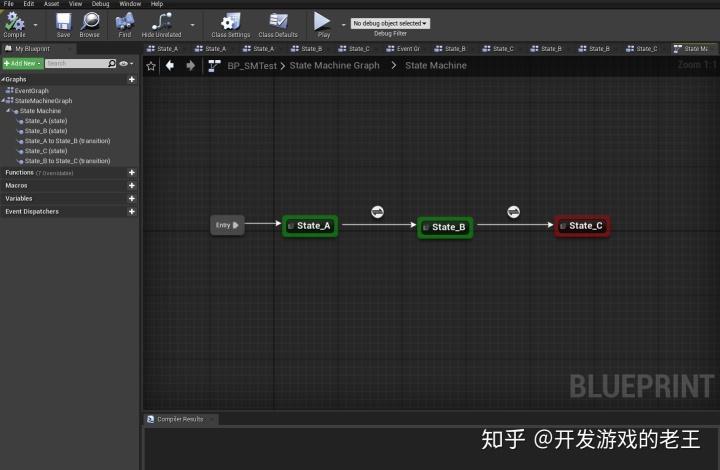Open the debug object selector dropdown
The image size is (720, 470).
coord(390,23)
